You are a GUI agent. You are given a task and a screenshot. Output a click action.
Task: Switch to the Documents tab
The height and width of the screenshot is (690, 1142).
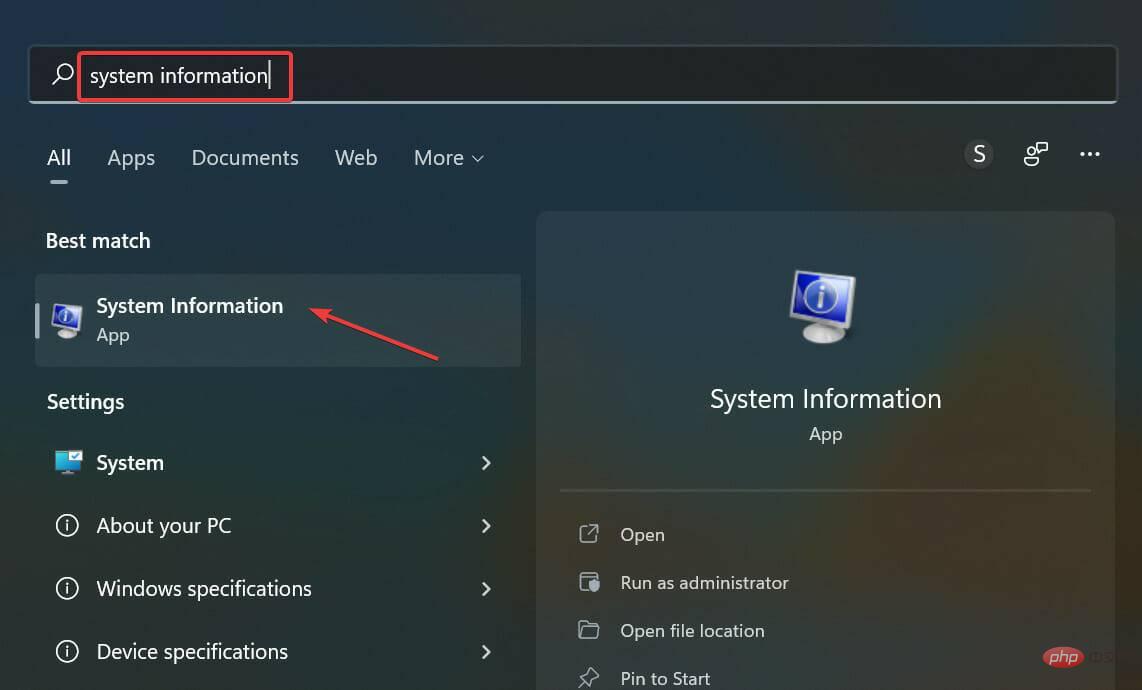[x=244, y=157]
